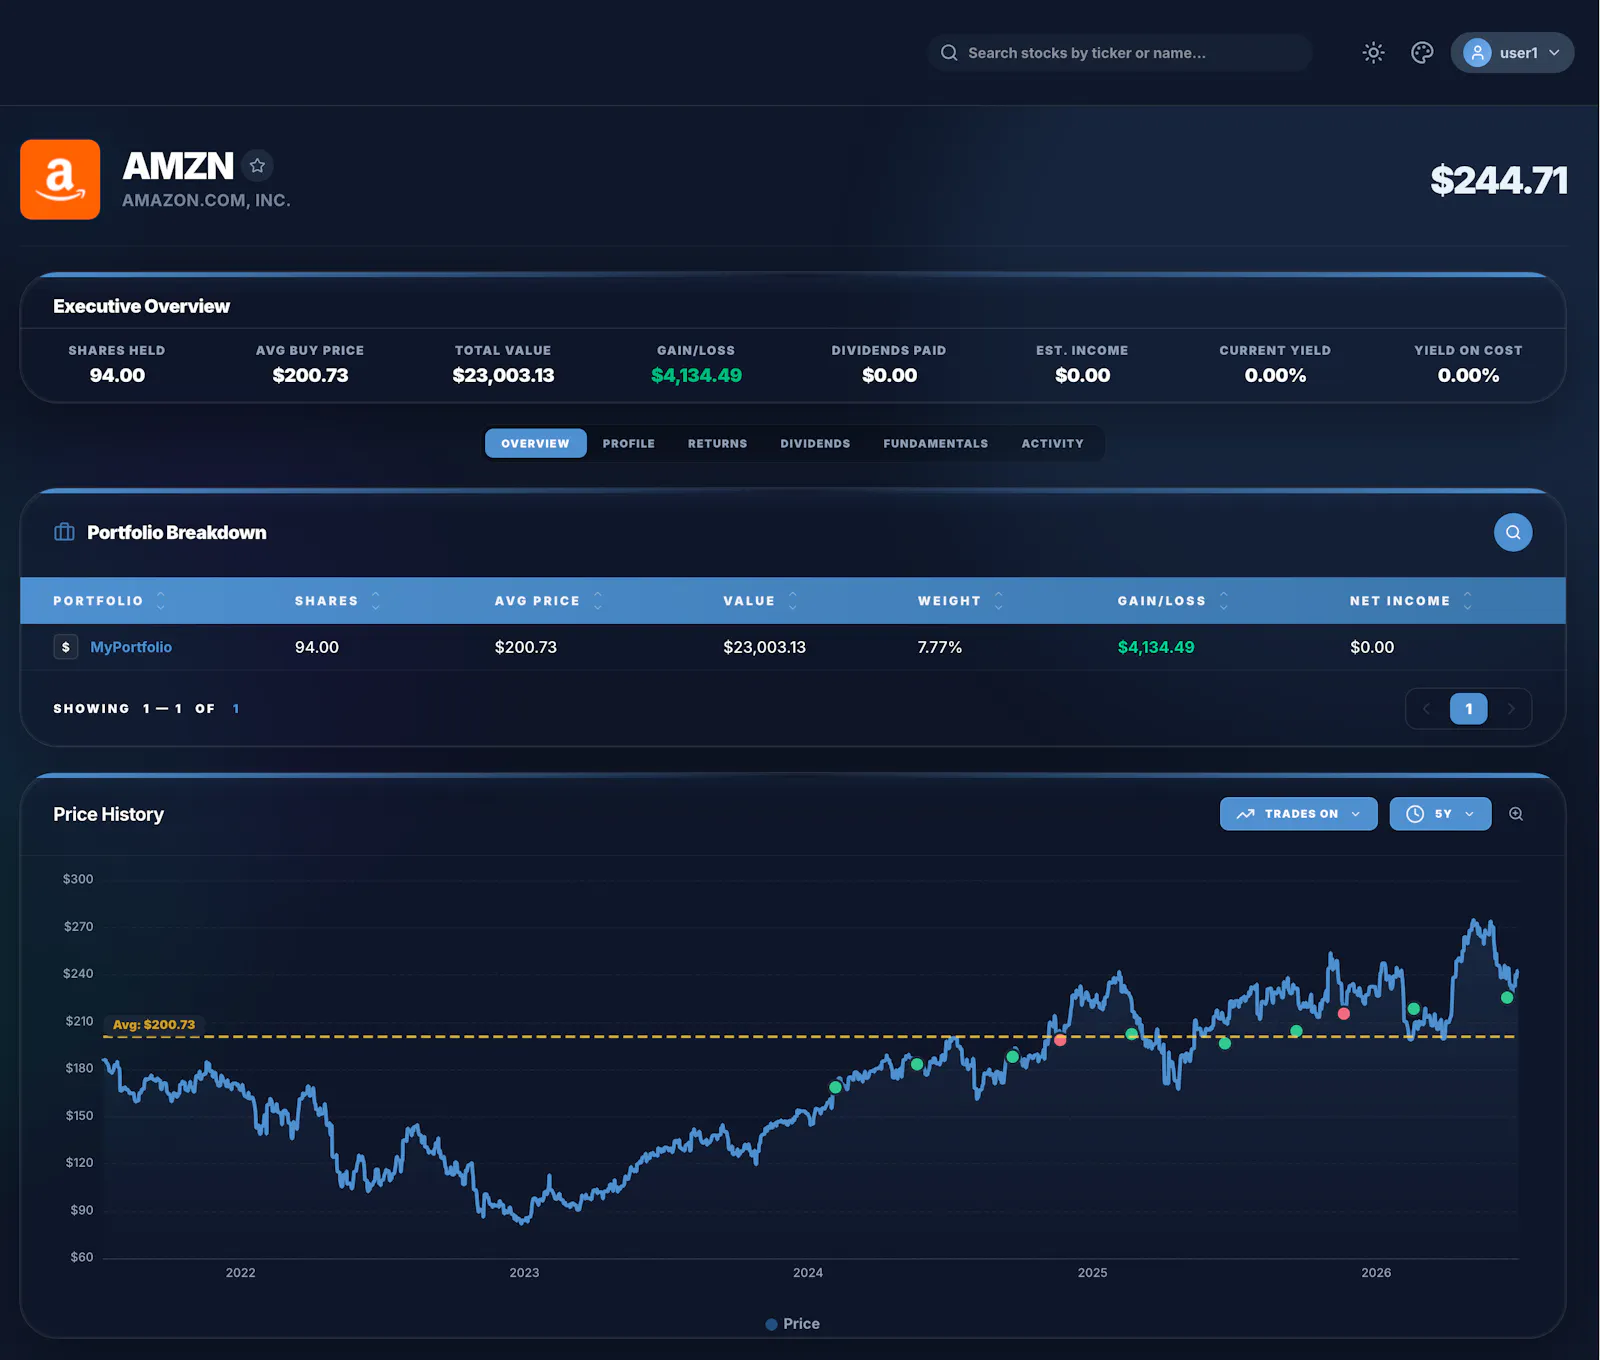Viewport: 1600px width, 1360px height.
Task: Click the Shares Held 94.00 in Executive Overview
Action: (117, 375)
